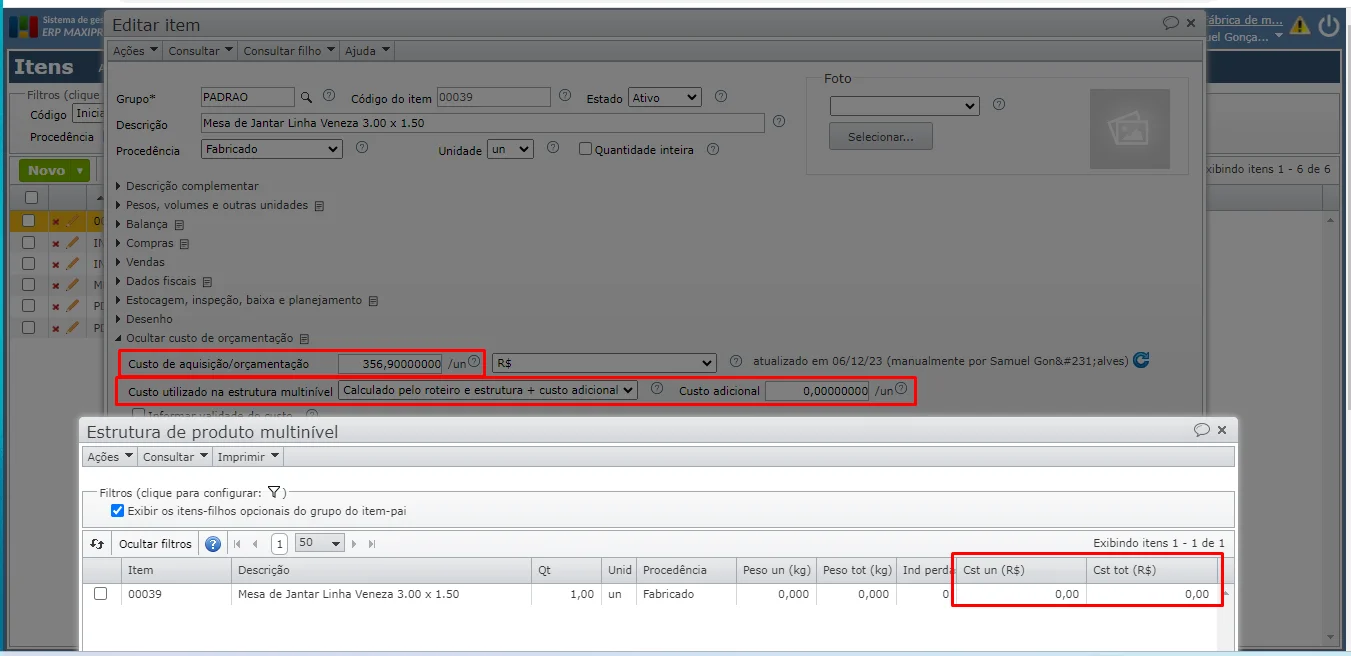Click help icon beside Estado dropdown

point(721,96)
